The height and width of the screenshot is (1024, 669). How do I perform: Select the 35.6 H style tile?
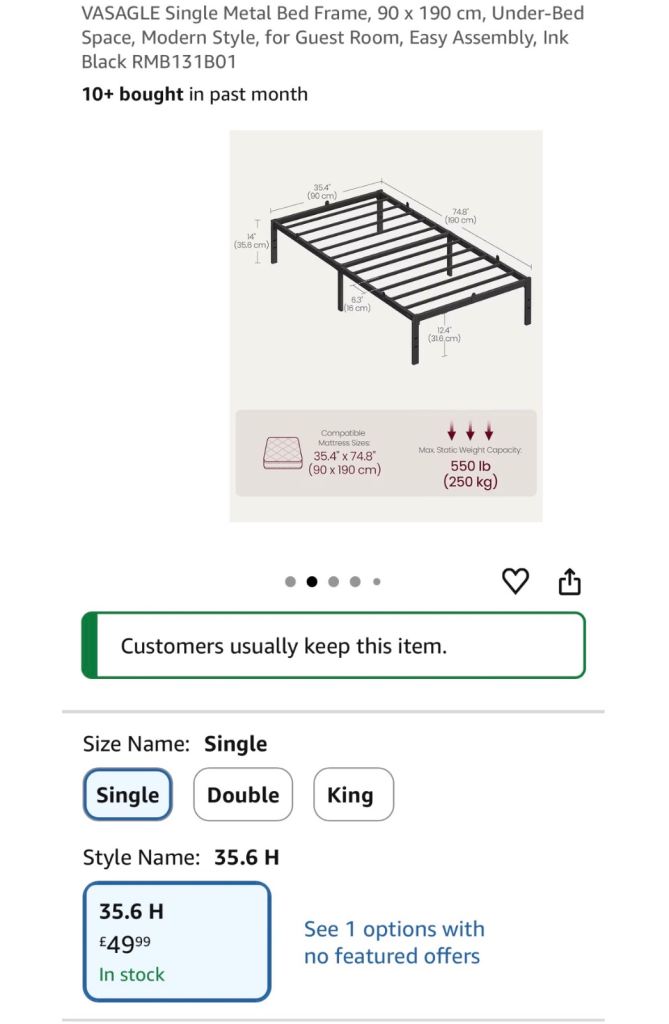[x=176, y=941]
